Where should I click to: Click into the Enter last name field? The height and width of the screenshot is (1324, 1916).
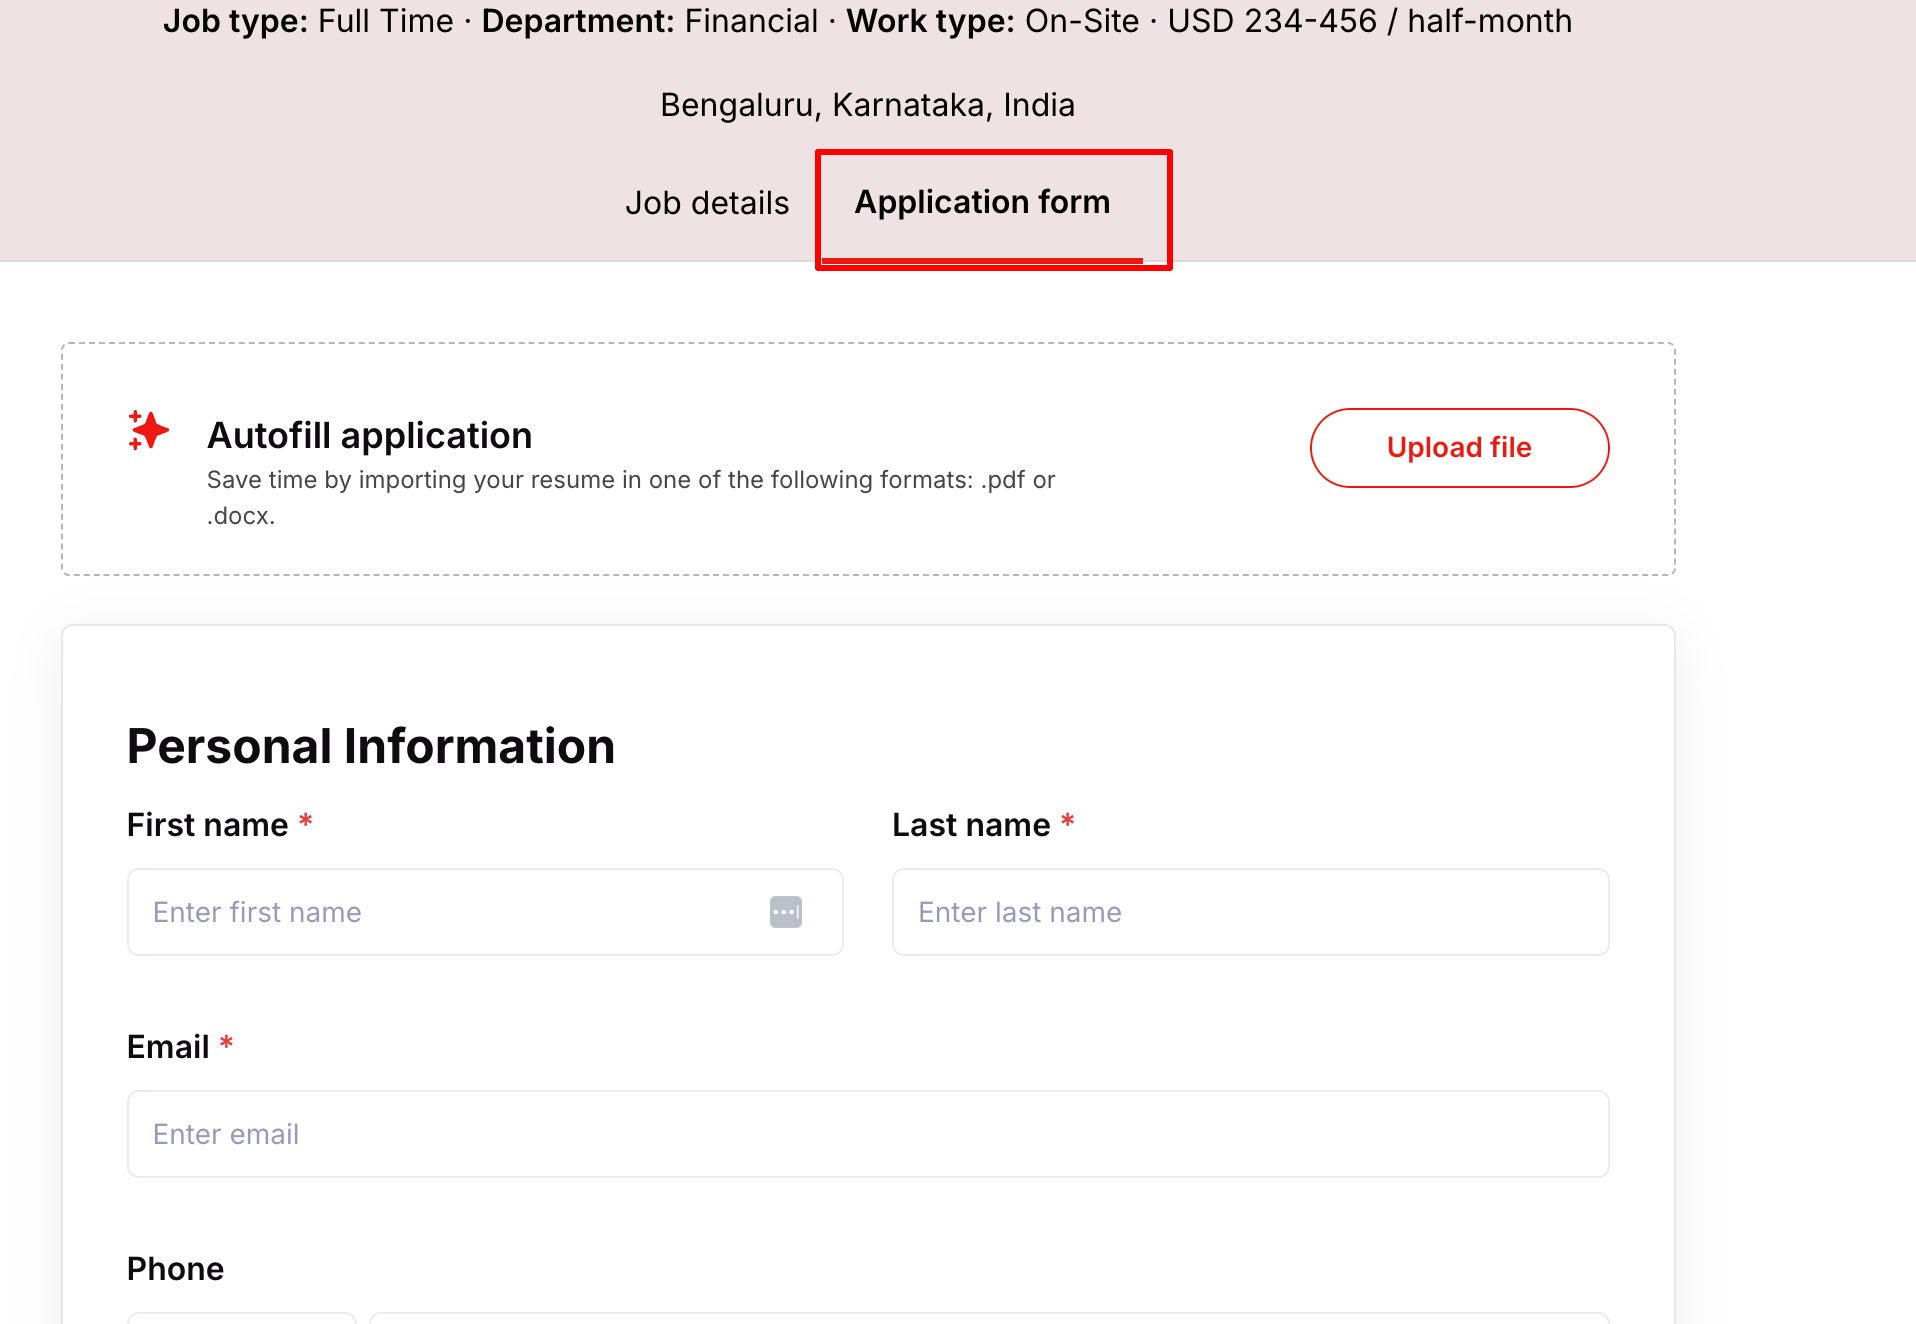(x=1250, y=912)
